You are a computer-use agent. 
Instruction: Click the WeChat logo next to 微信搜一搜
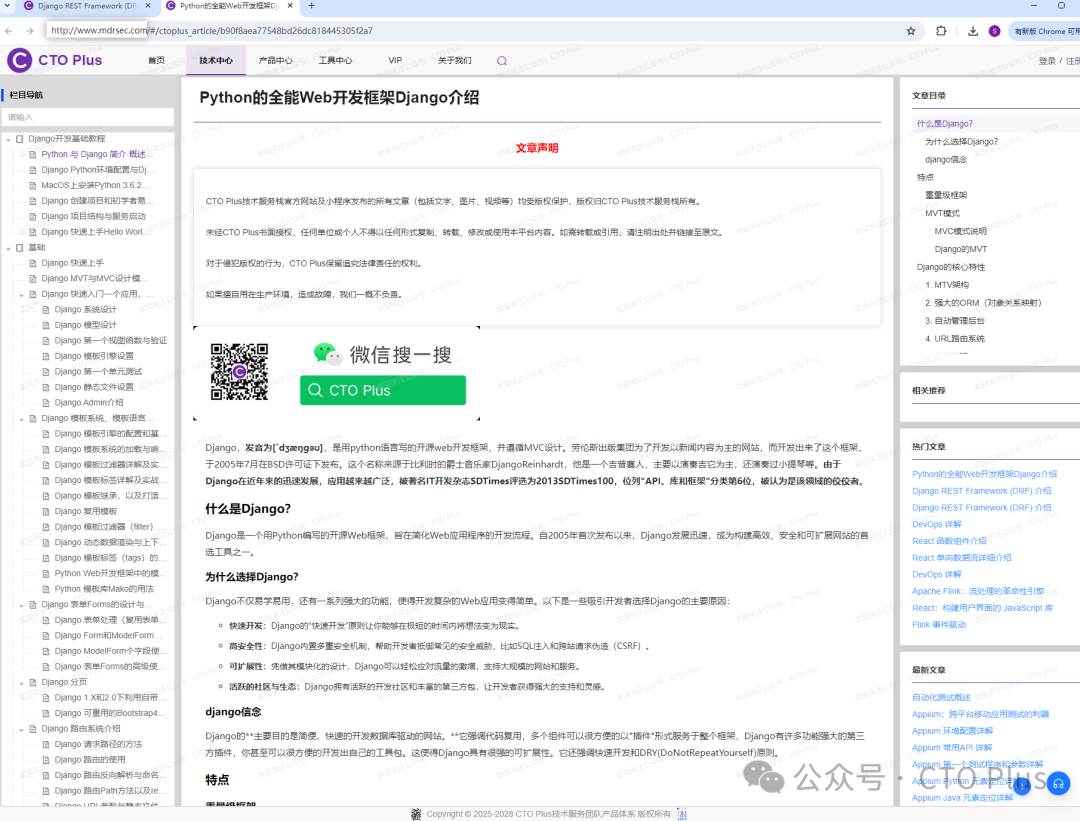click(328, 354)
